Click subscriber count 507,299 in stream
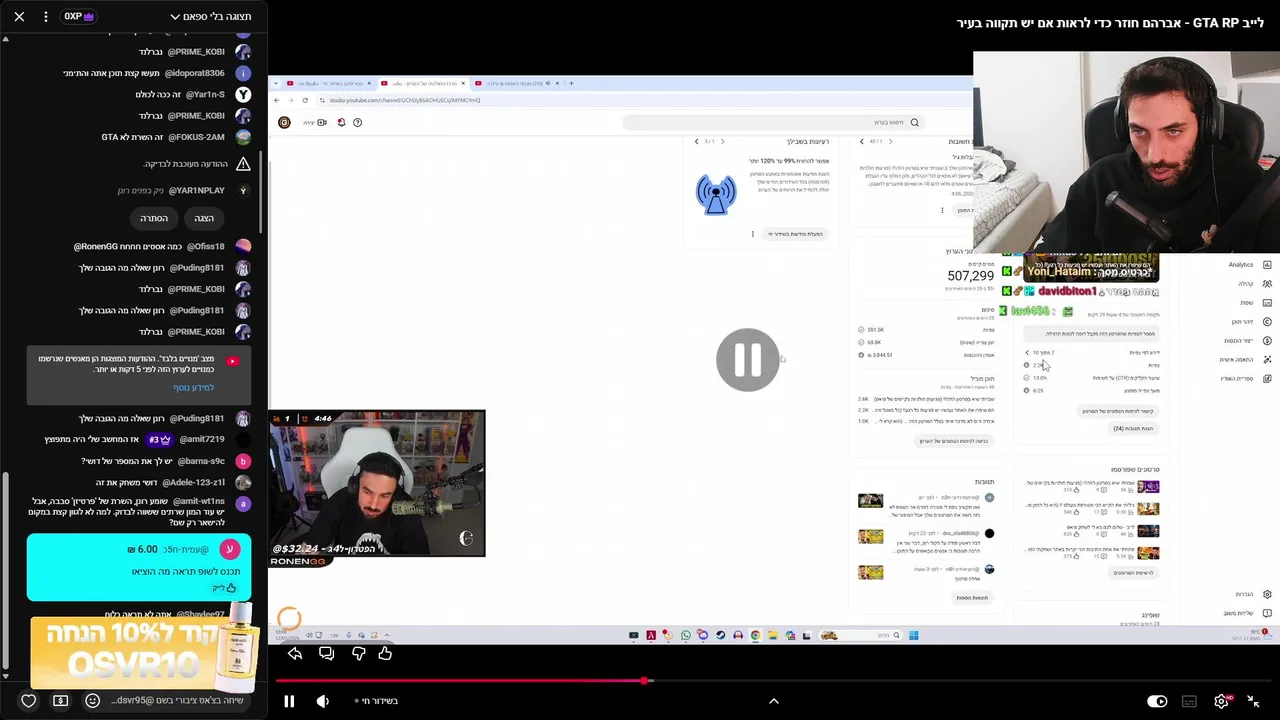Viewport: 1280px width, 720px height. pyautogui.click(x=970, y=275)
